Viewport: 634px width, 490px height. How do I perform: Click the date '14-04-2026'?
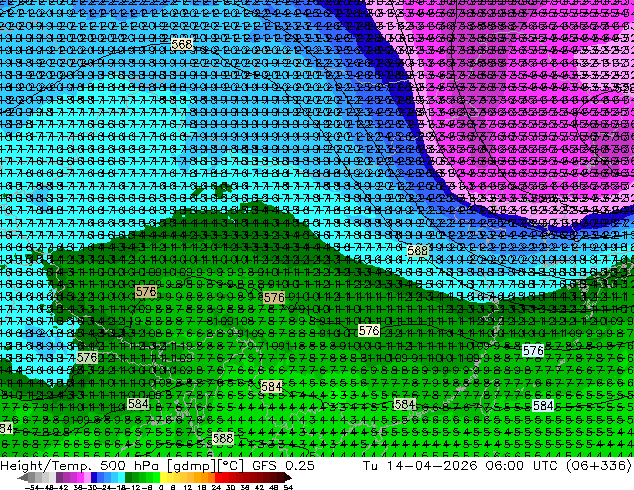432,466
